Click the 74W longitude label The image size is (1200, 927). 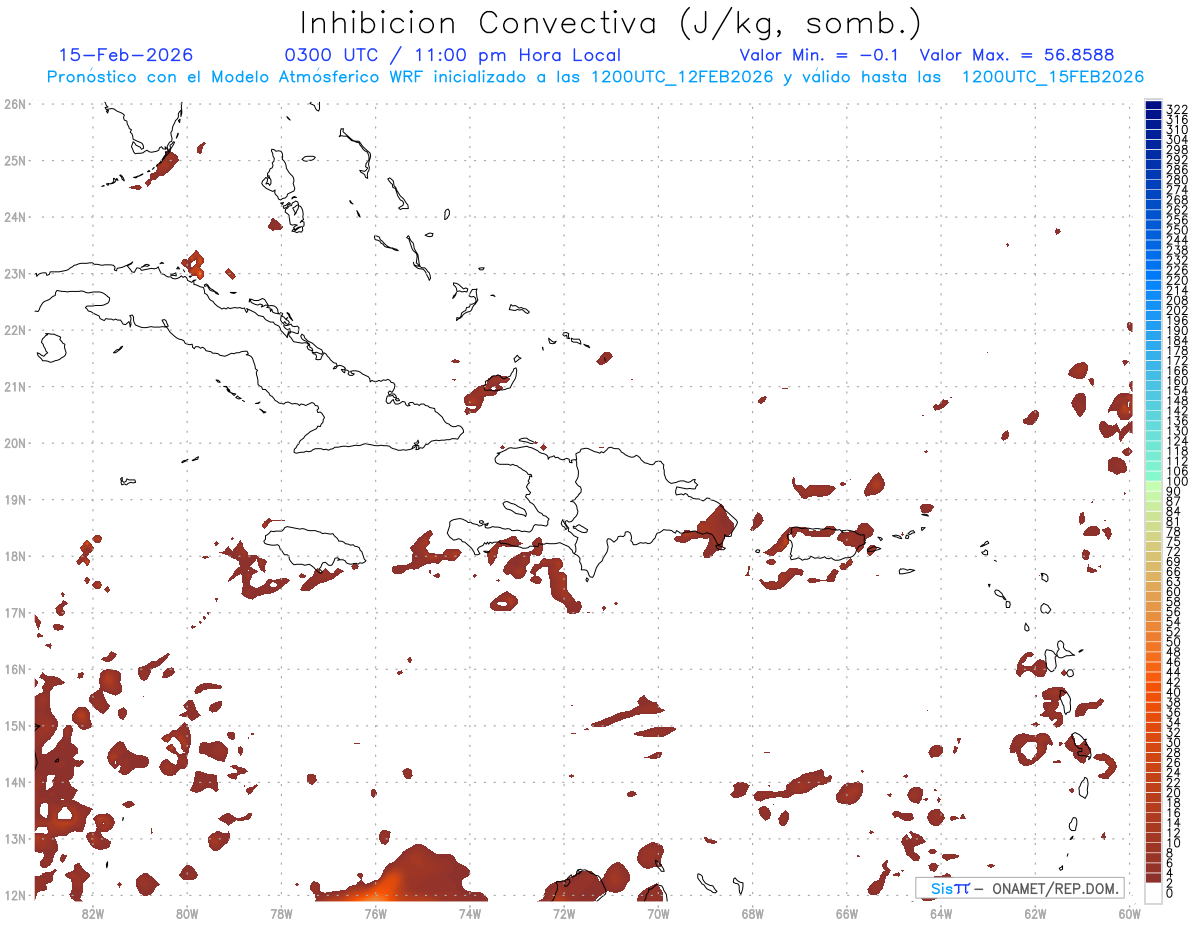click(x=470, y=913)
